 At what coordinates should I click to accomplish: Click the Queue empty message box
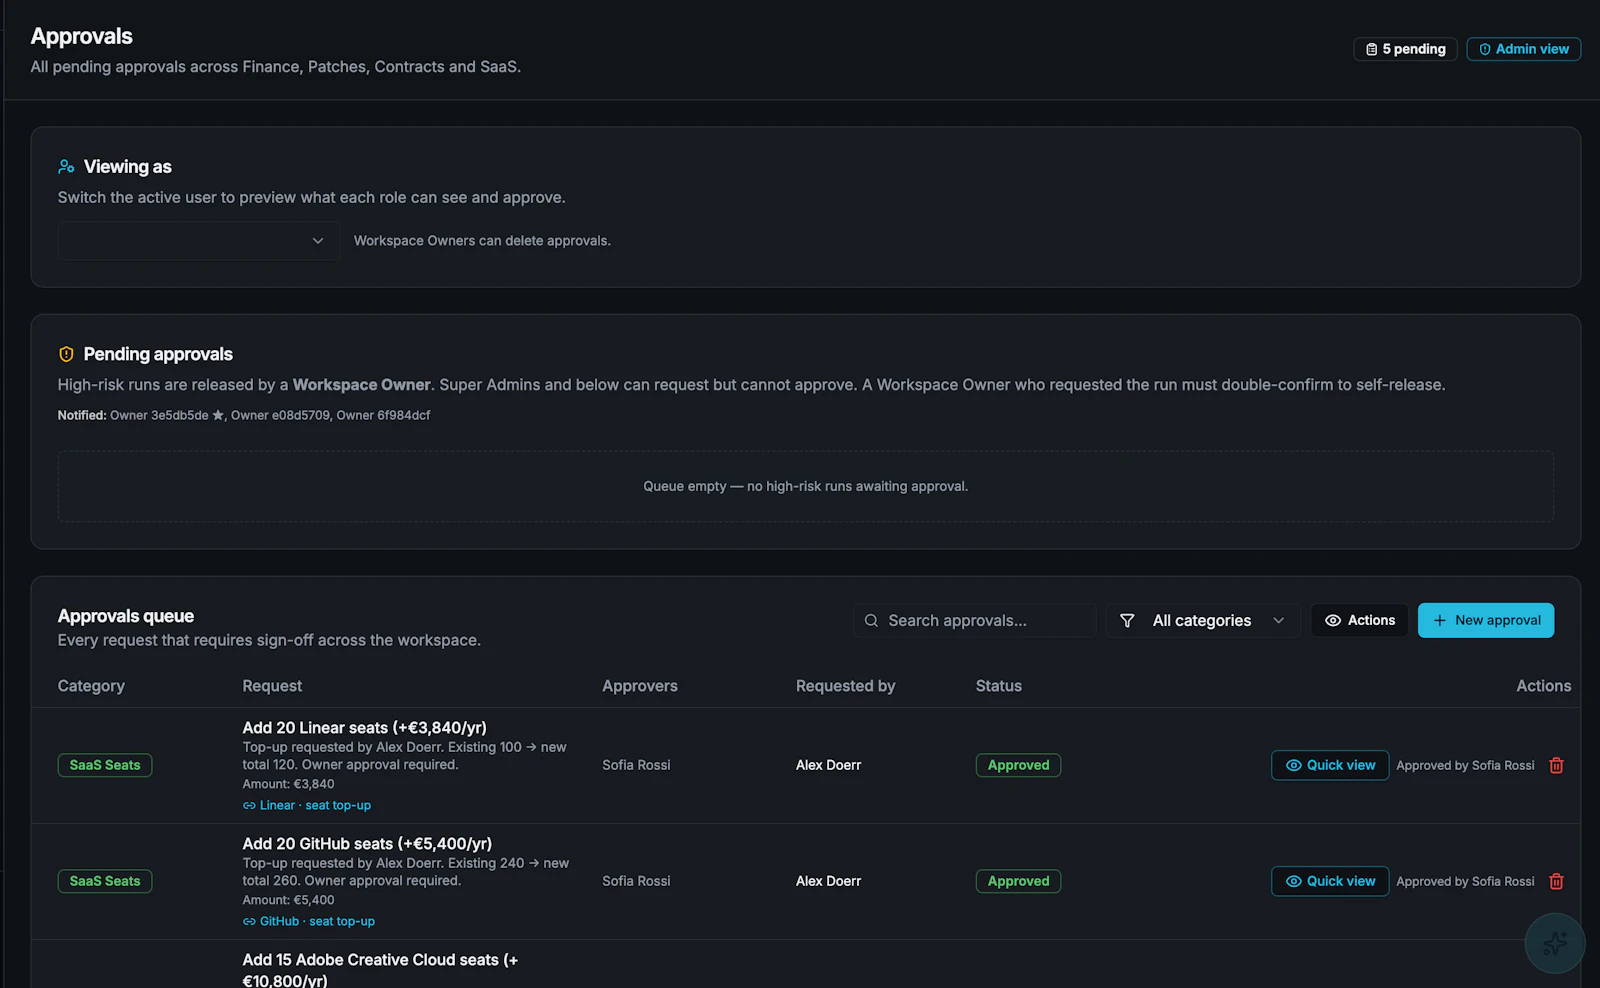[806, 486]
